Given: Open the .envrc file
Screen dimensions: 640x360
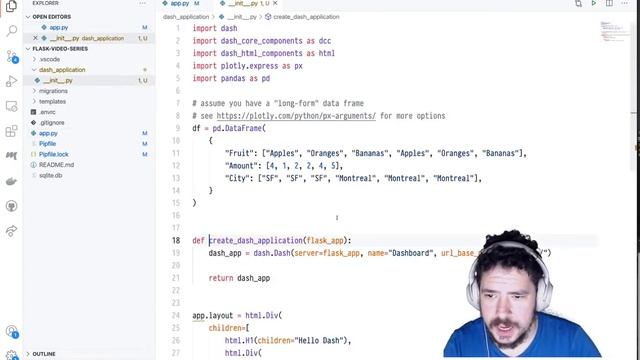Looking at the screenshot, I should tap(47, 112).
